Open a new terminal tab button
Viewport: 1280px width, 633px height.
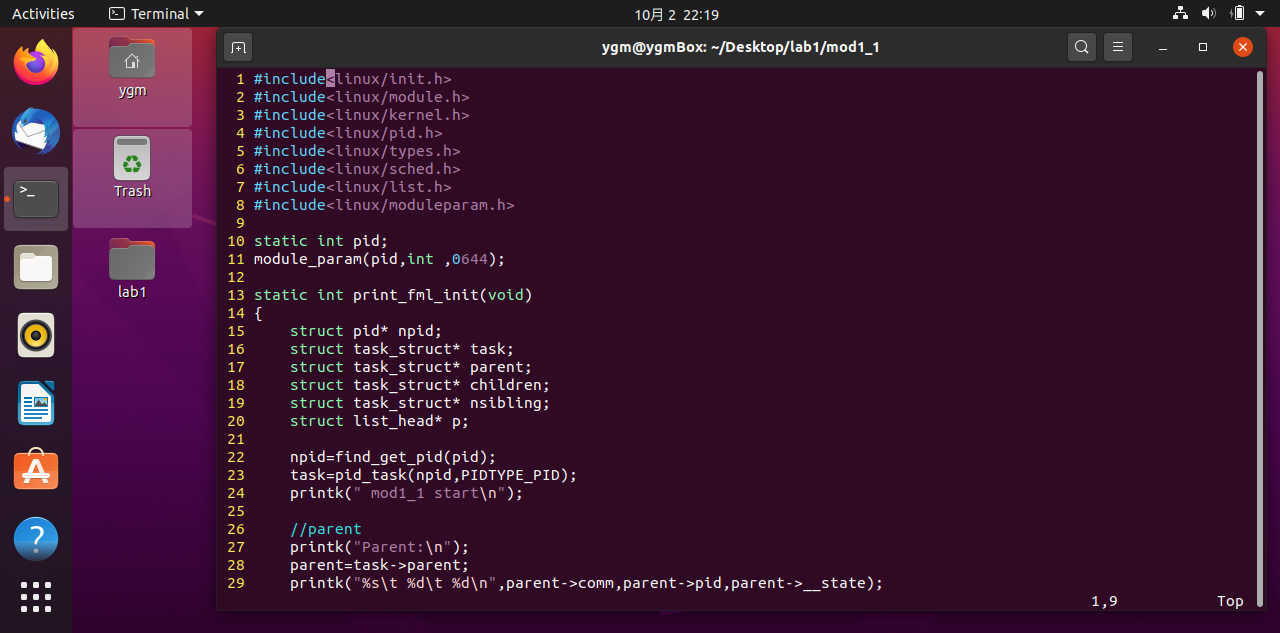[x=238, y=47]
